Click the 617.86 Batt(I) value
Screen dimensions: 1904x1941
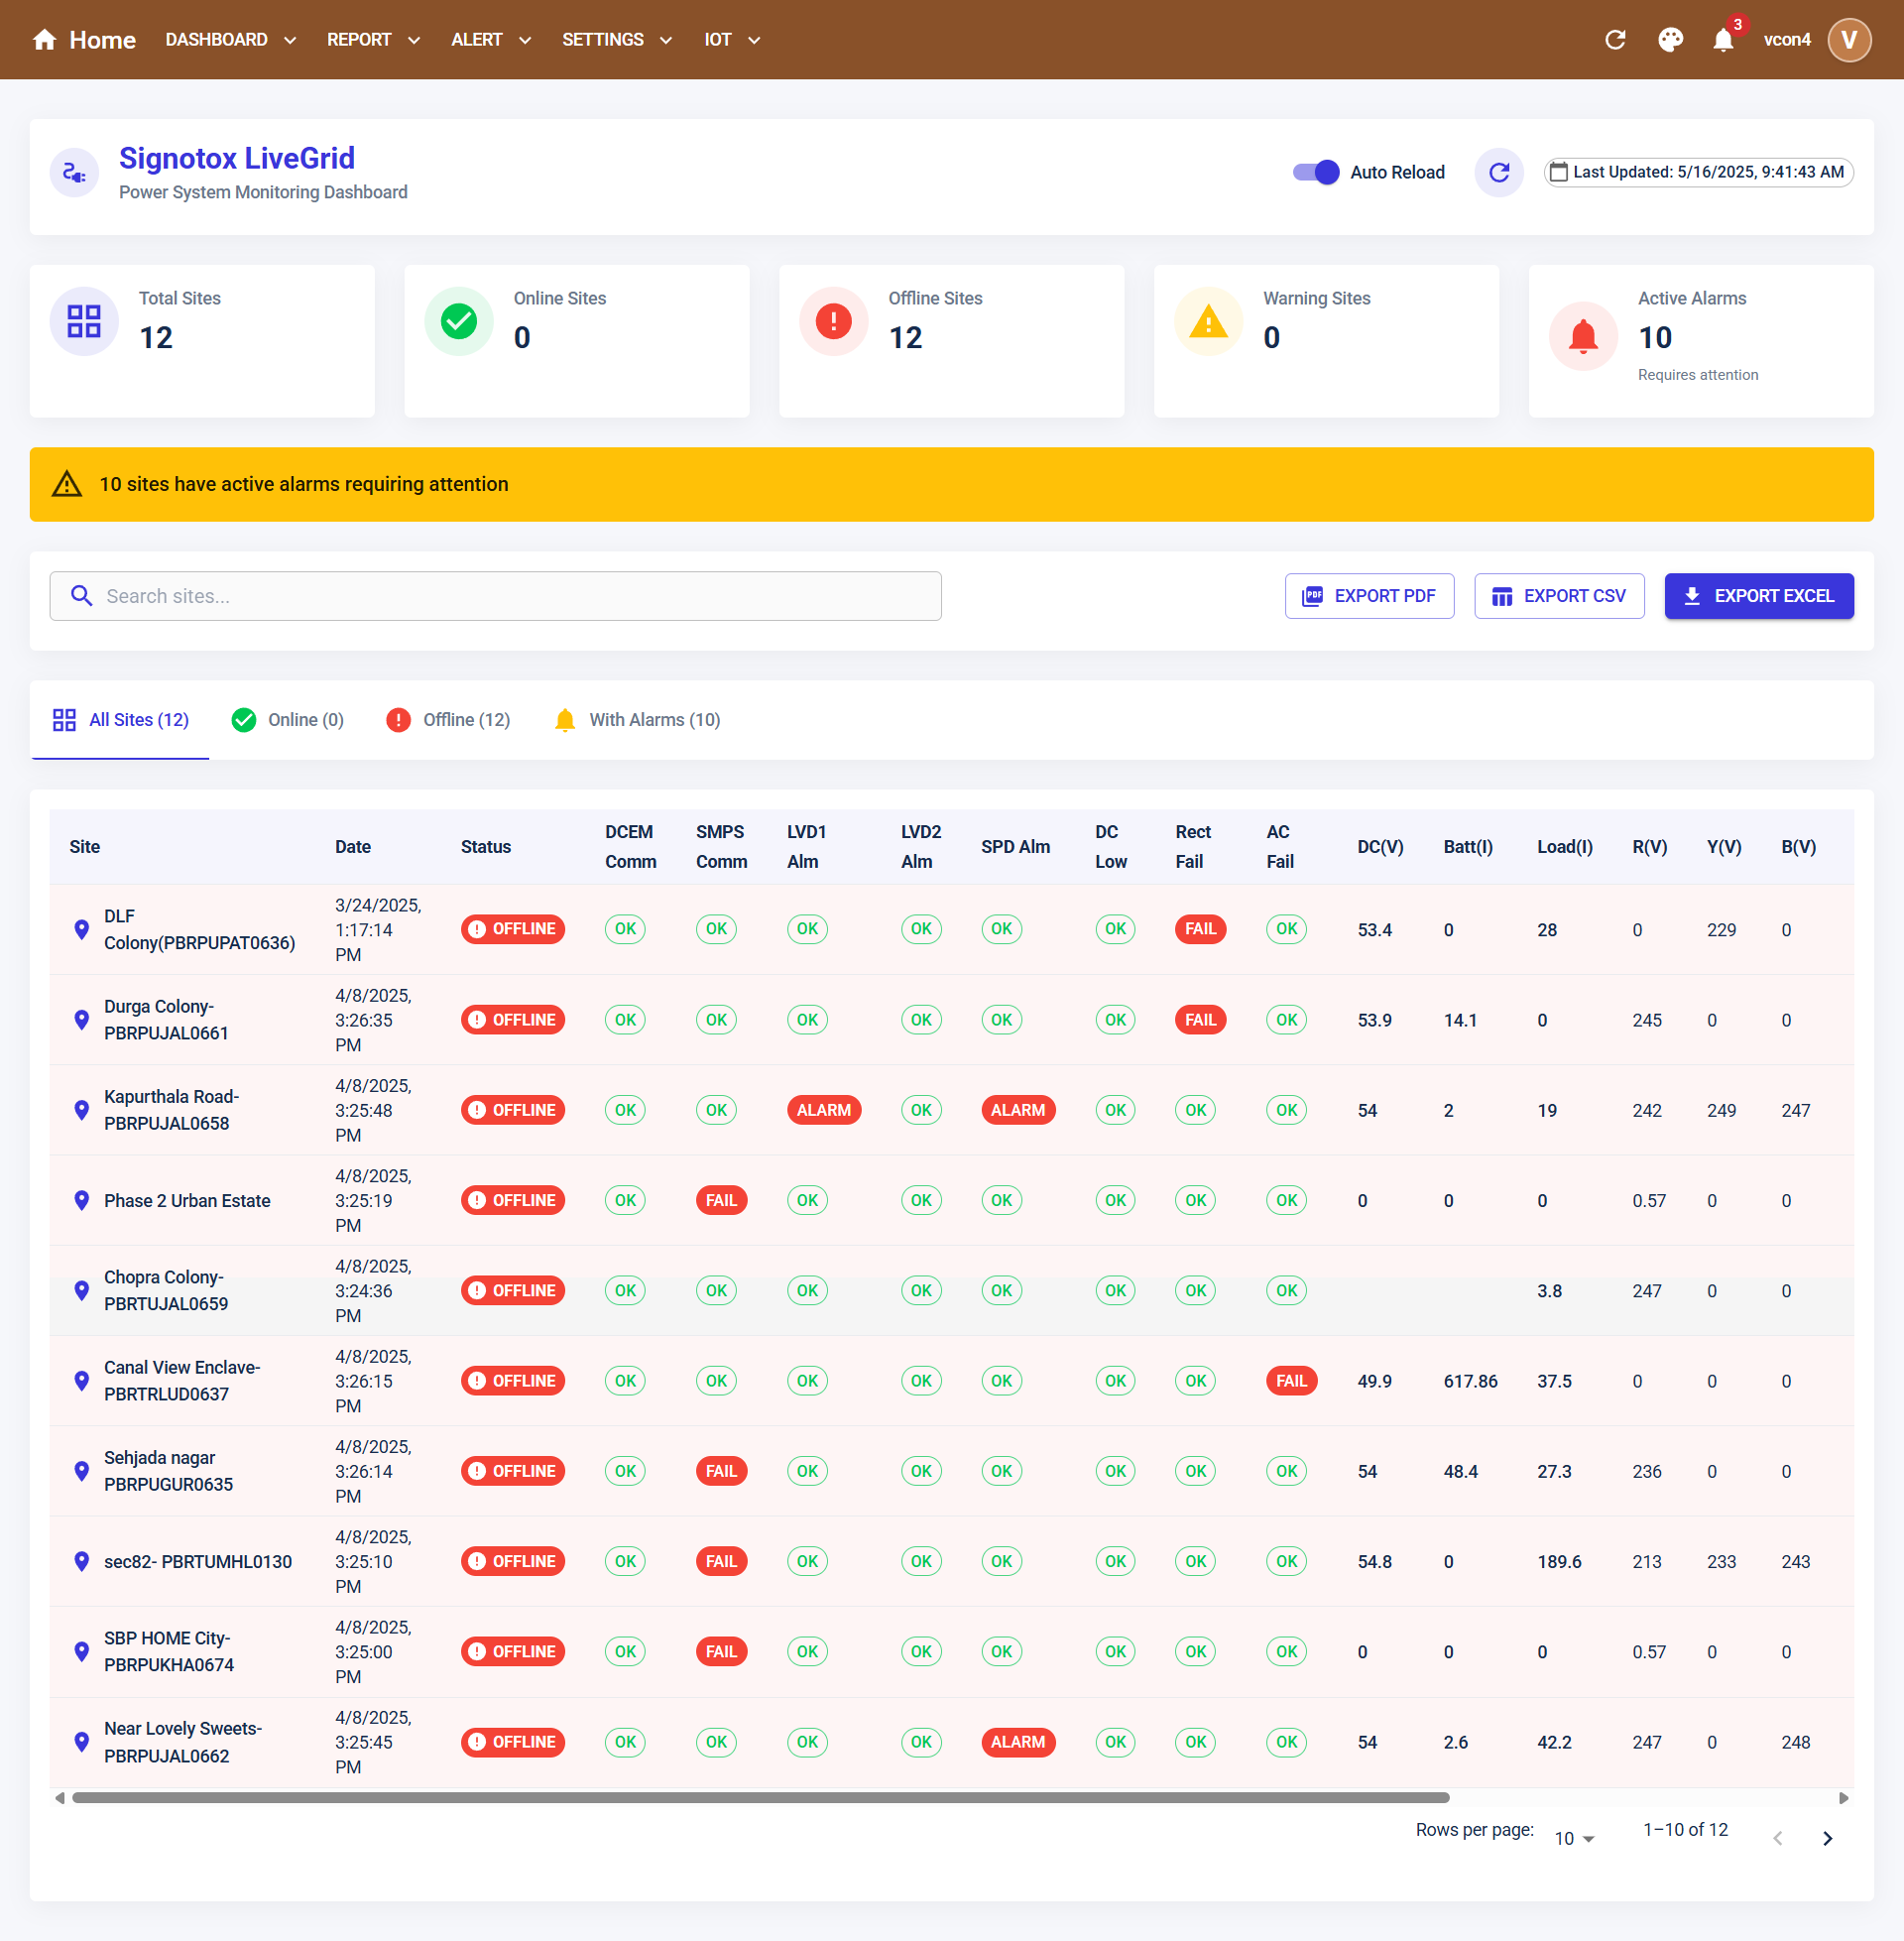[1470, 1381]
